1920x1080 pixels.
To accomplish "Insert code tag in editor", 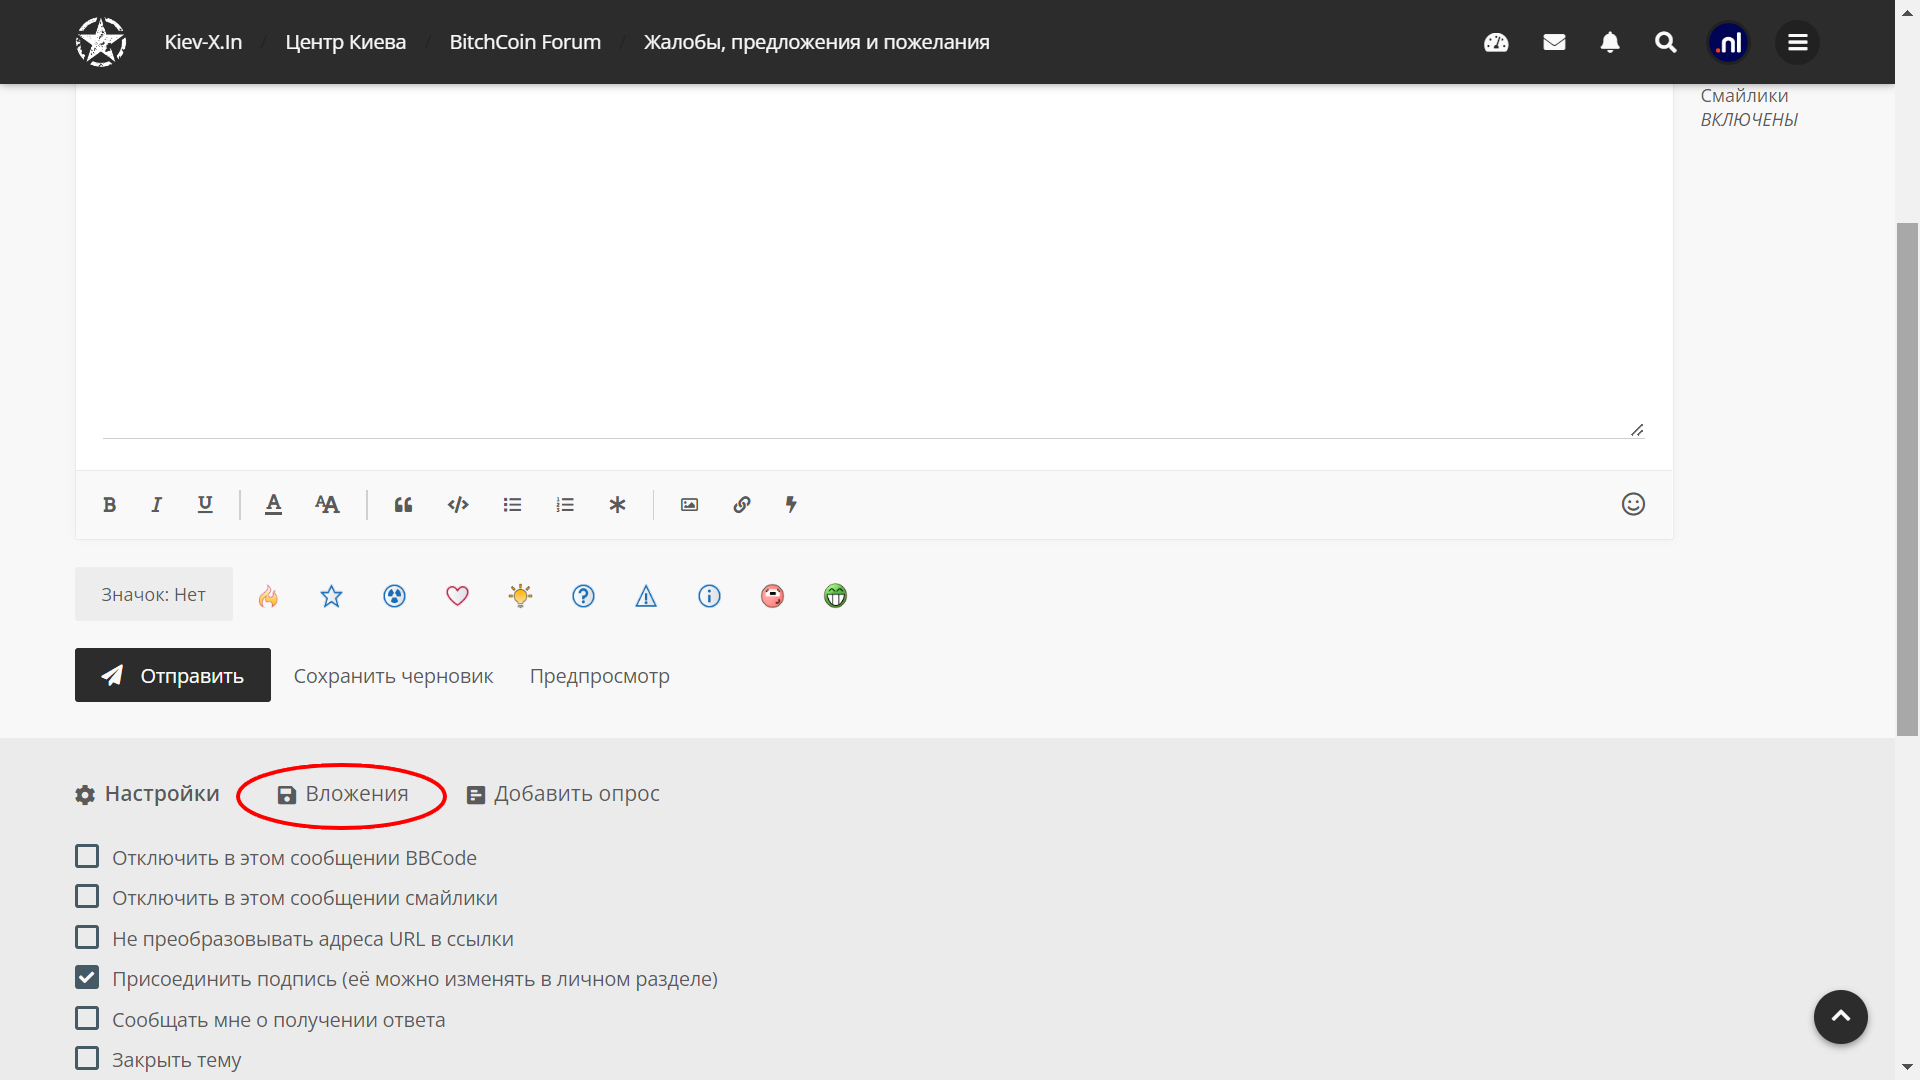I will 458,505.
